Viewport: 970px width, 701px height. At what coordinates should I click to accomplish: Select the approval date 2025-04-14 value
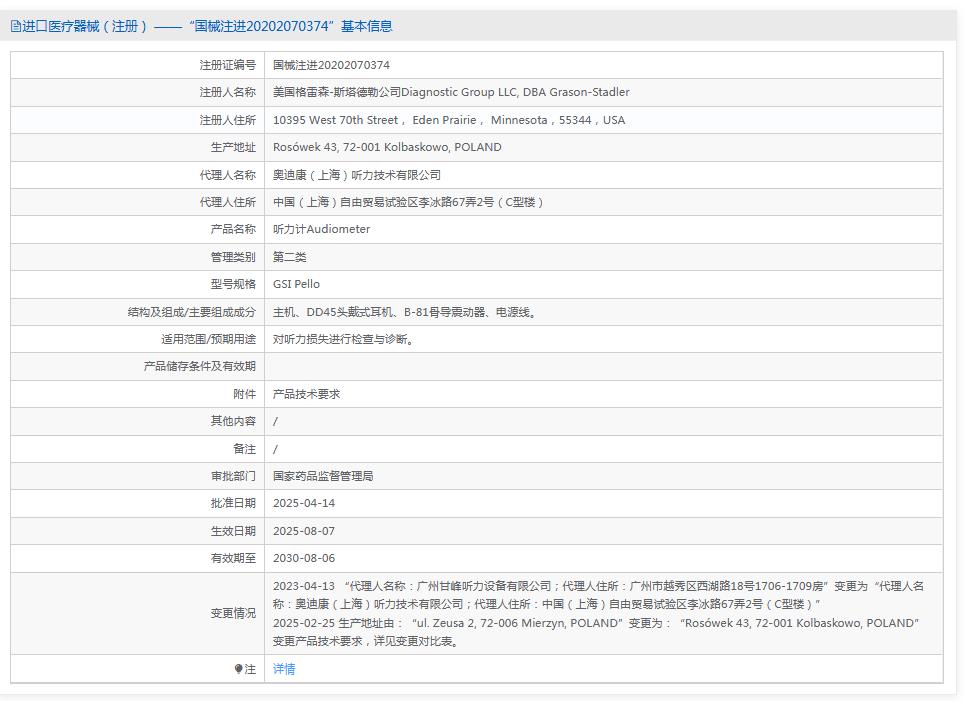pyautogui.click(x=300, y=503)
